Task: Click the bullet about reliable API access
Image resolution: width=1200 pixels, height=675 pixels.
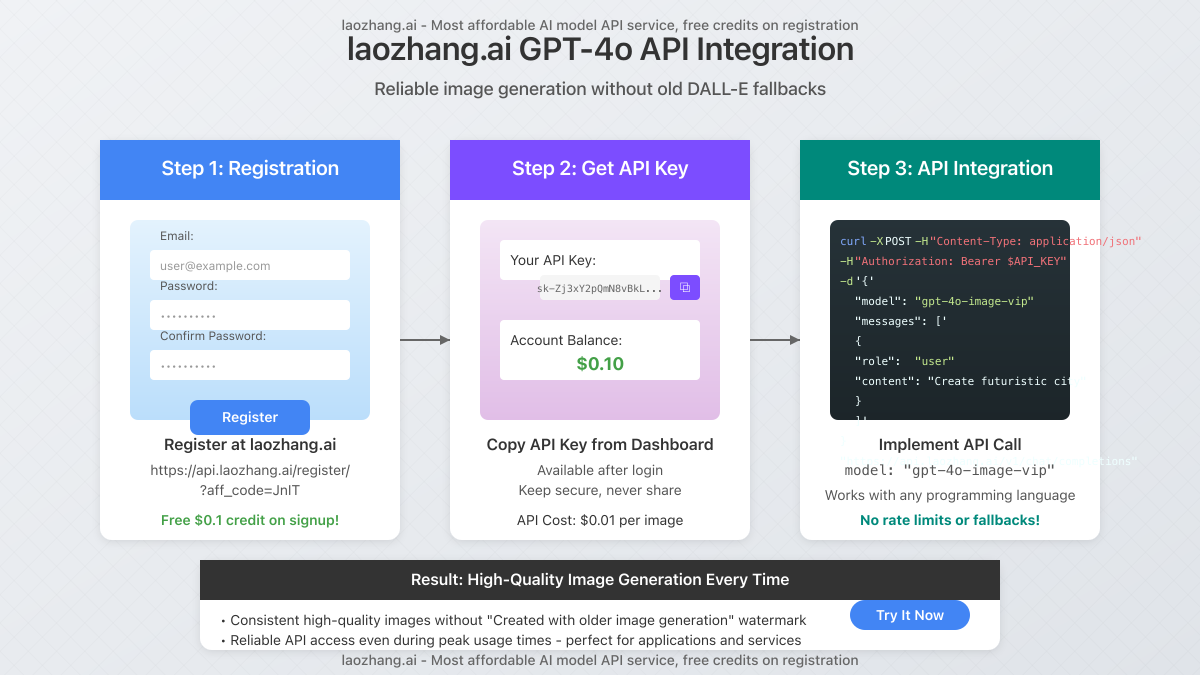Action: [510, 640]
